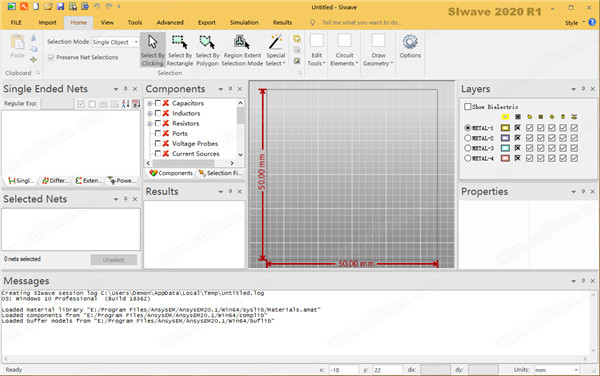
Task: Open the FILE menu
Action: [x=16, y=23]
